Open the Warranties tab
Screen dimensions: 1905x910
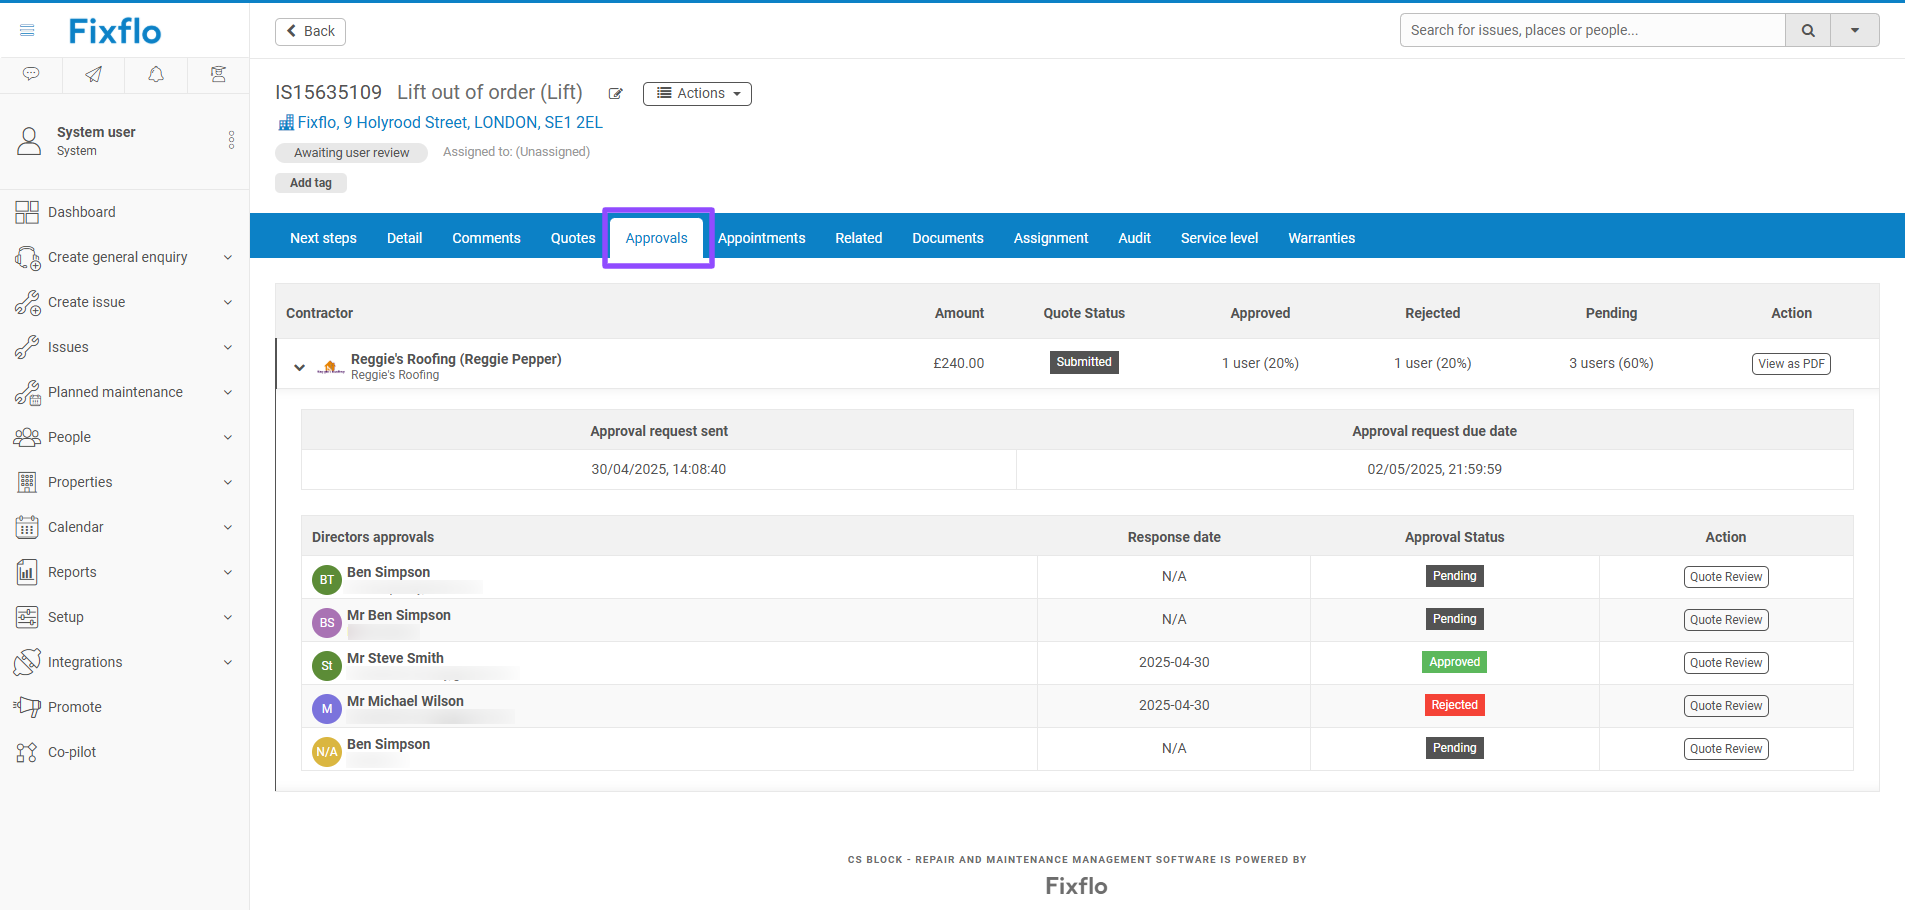coord(1321,238)
